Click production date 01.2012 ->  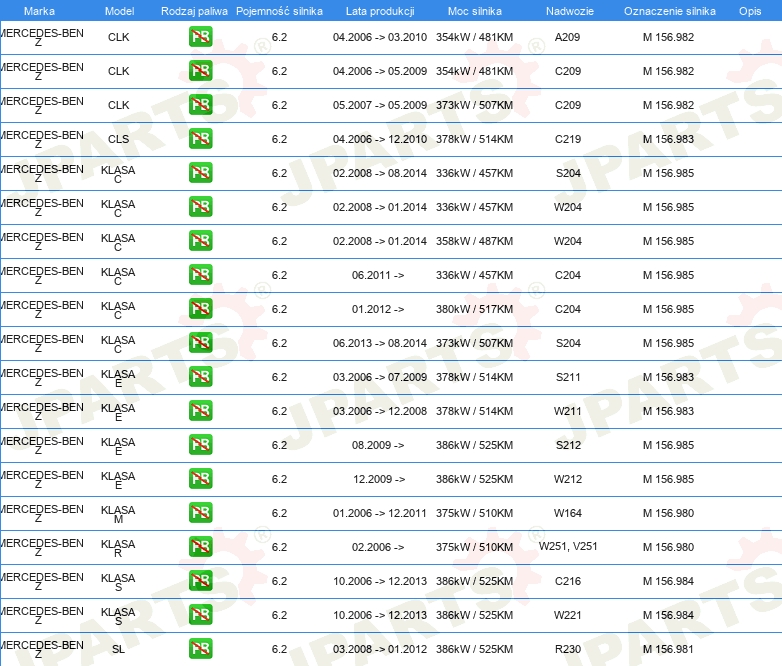click(378, 309)
